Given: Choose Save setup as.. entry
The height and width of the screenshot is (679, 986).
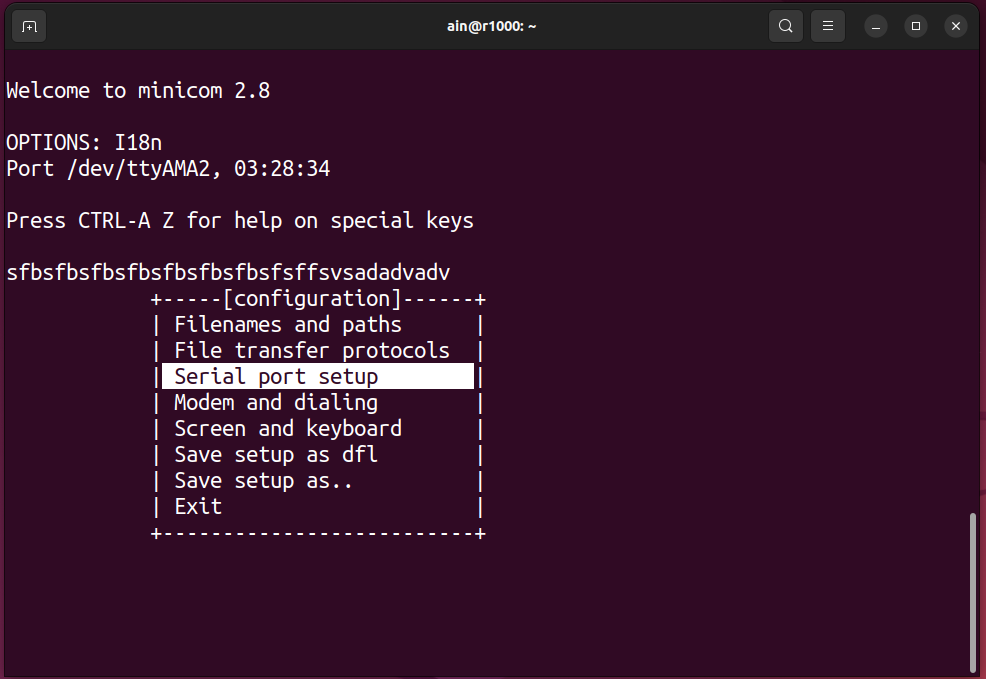Looking at the screenshot, I should (263, 480).
